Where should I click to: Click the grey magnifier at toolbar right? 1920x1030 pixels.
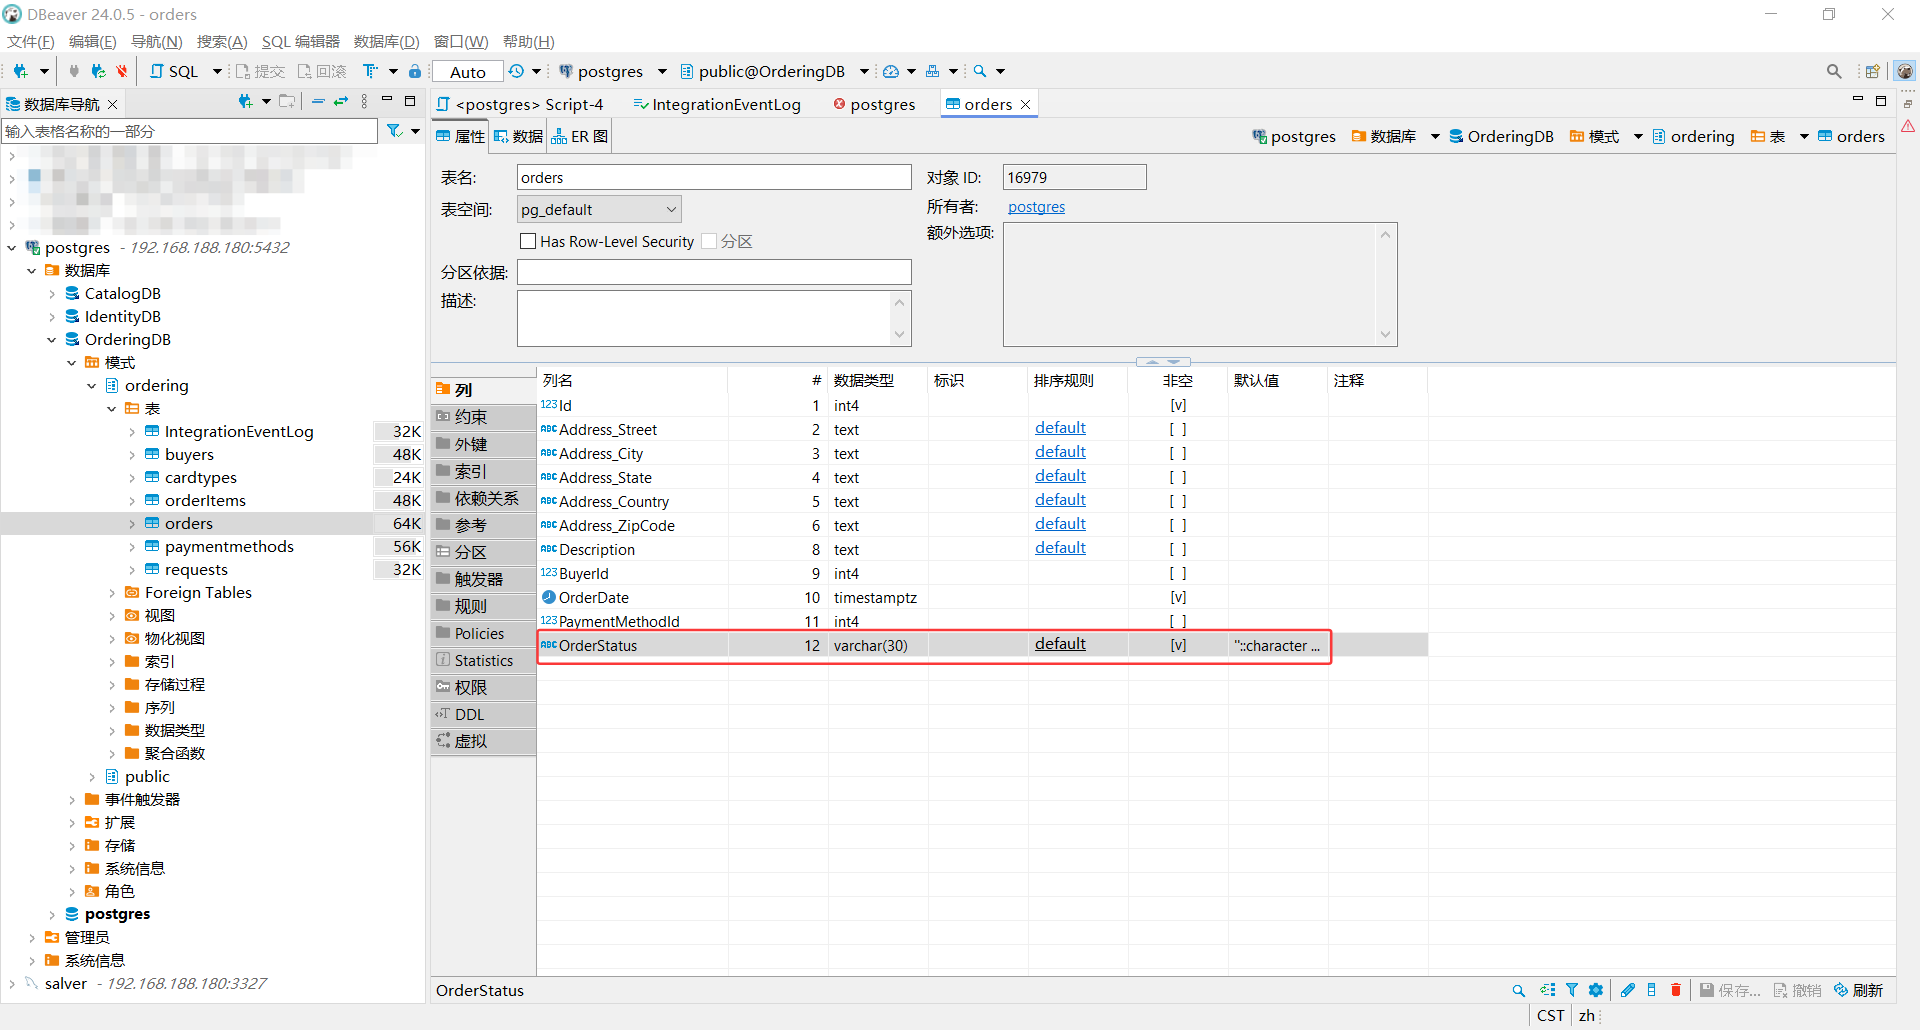(x=1834, y=71)
